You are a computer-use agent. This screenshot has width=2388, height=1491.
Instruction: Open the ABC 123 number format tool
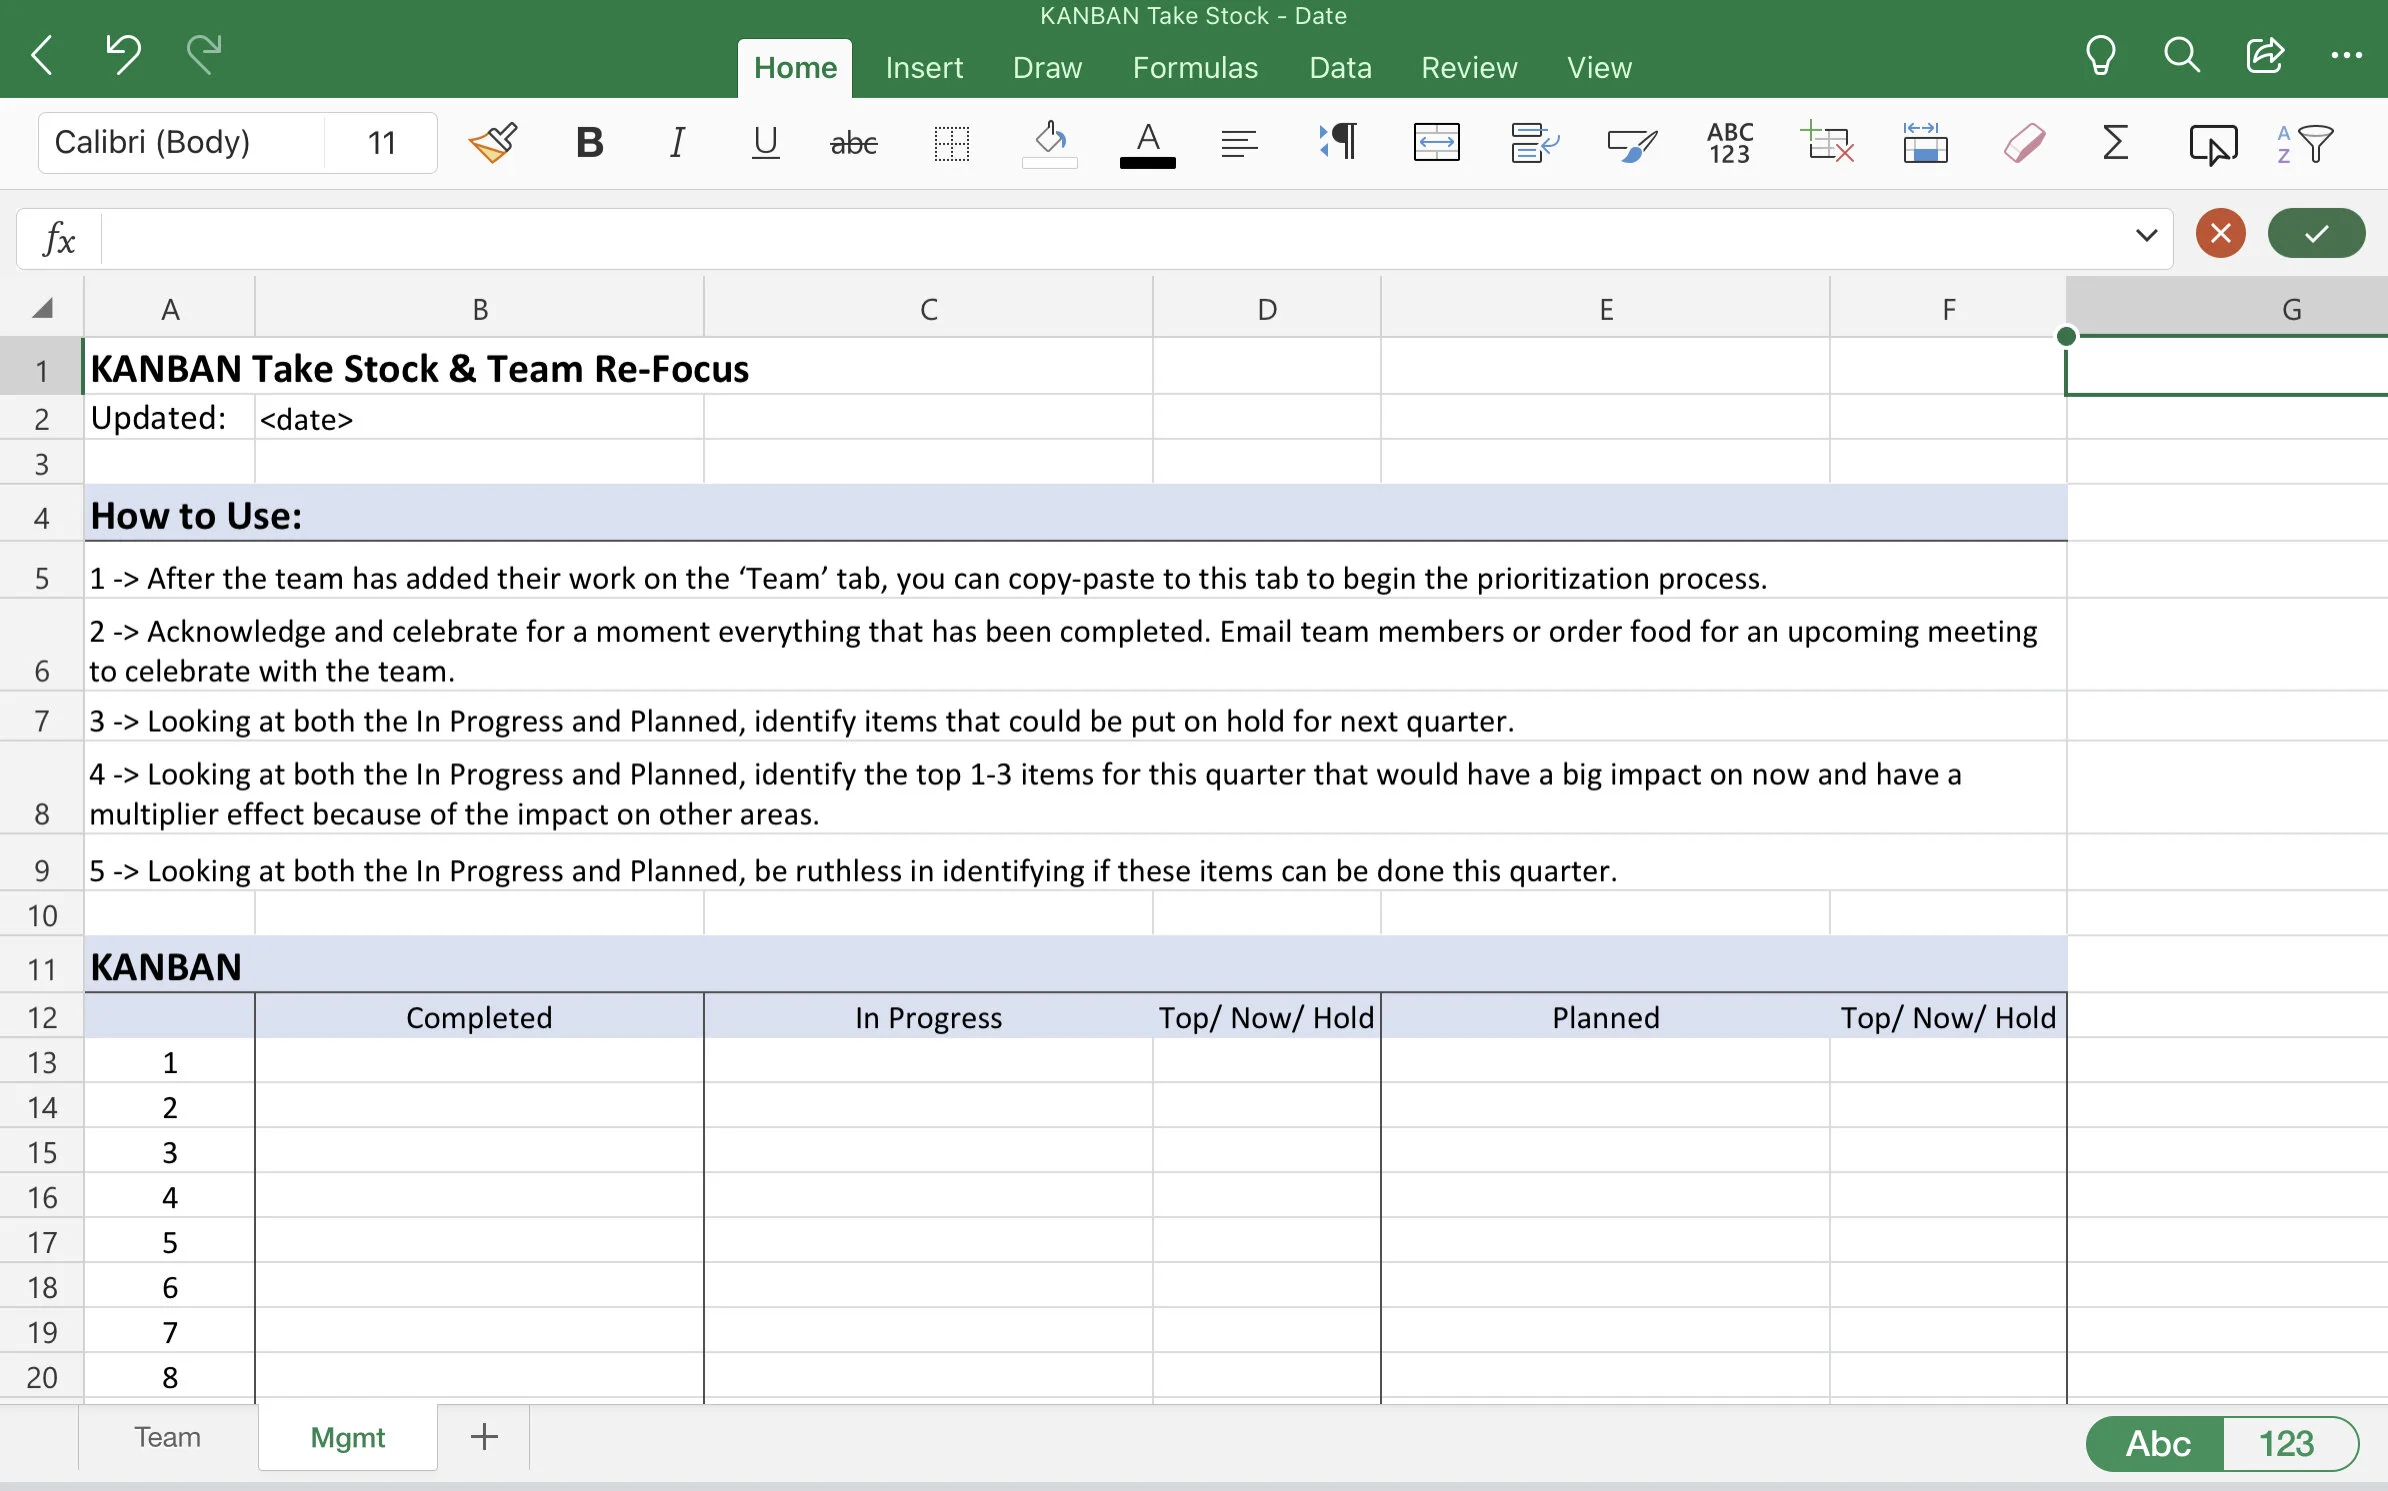(1729, 143)
